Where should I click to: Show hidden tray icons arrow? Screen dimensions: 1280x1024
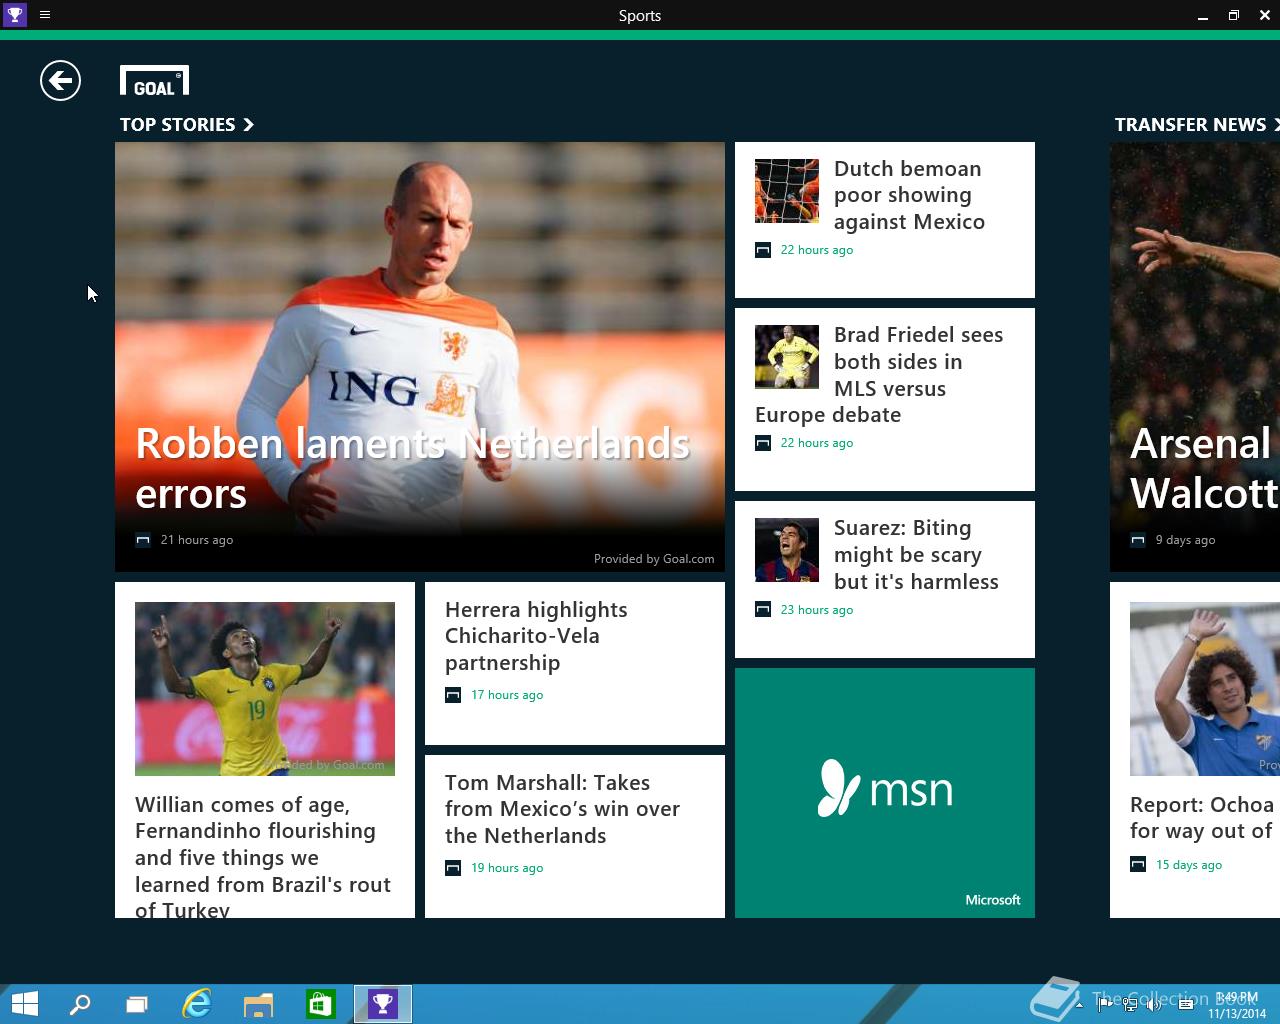click(x=1079, y=1004)
